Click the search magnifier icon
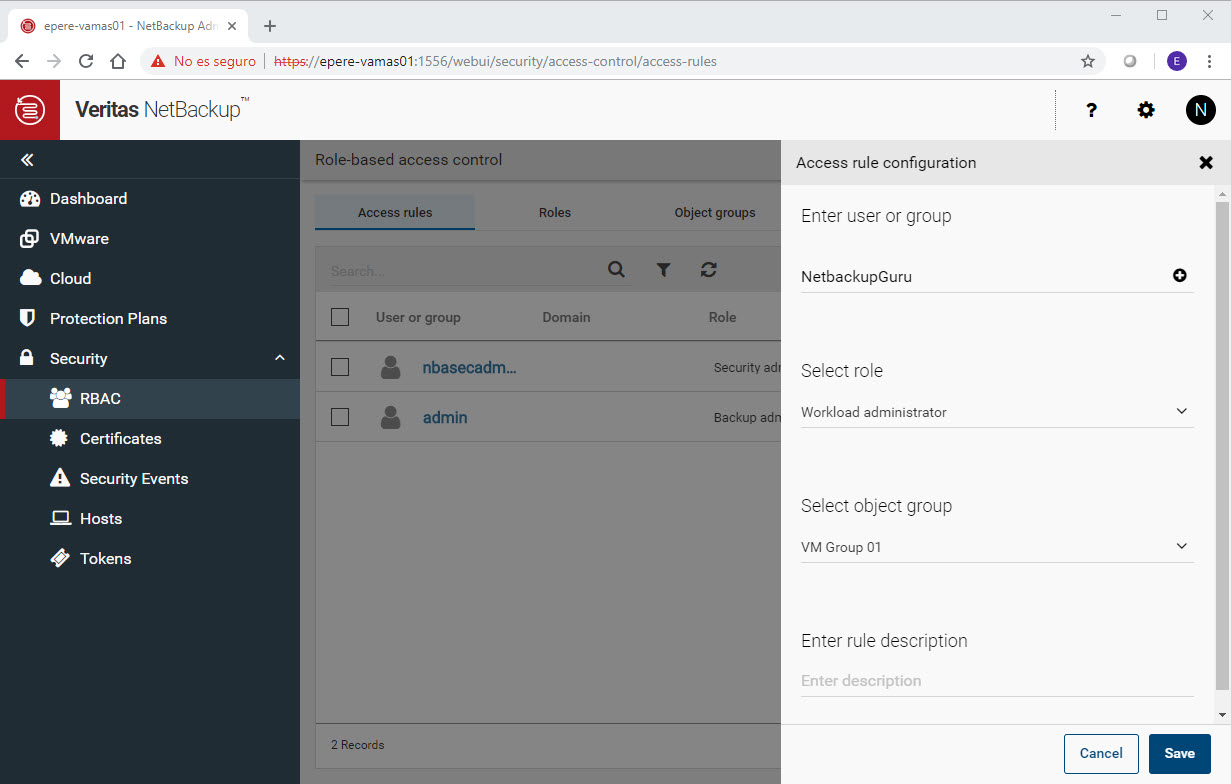This screenshot has height=784, width=1231. point(616,269)
